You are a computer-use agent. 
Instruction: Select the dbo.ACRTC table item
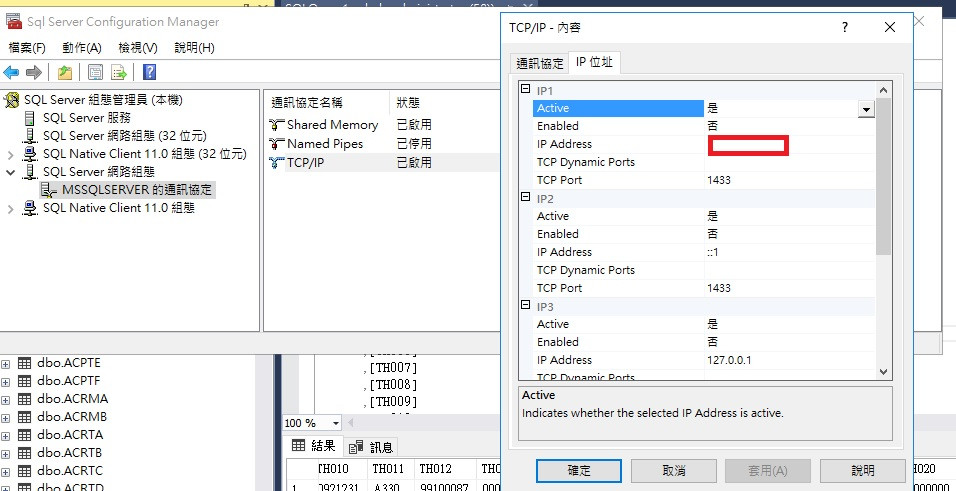(x=70, y=471)
